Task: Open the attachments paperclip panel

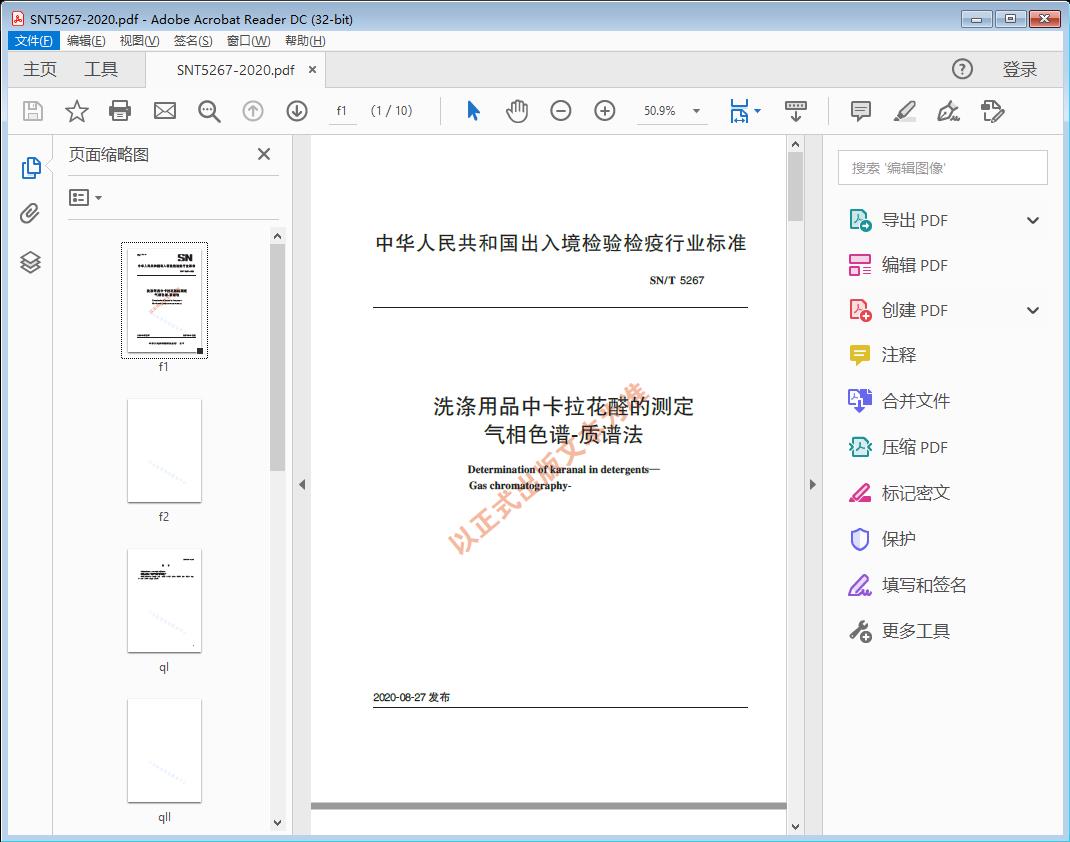Action: click(x=29, y=213)
